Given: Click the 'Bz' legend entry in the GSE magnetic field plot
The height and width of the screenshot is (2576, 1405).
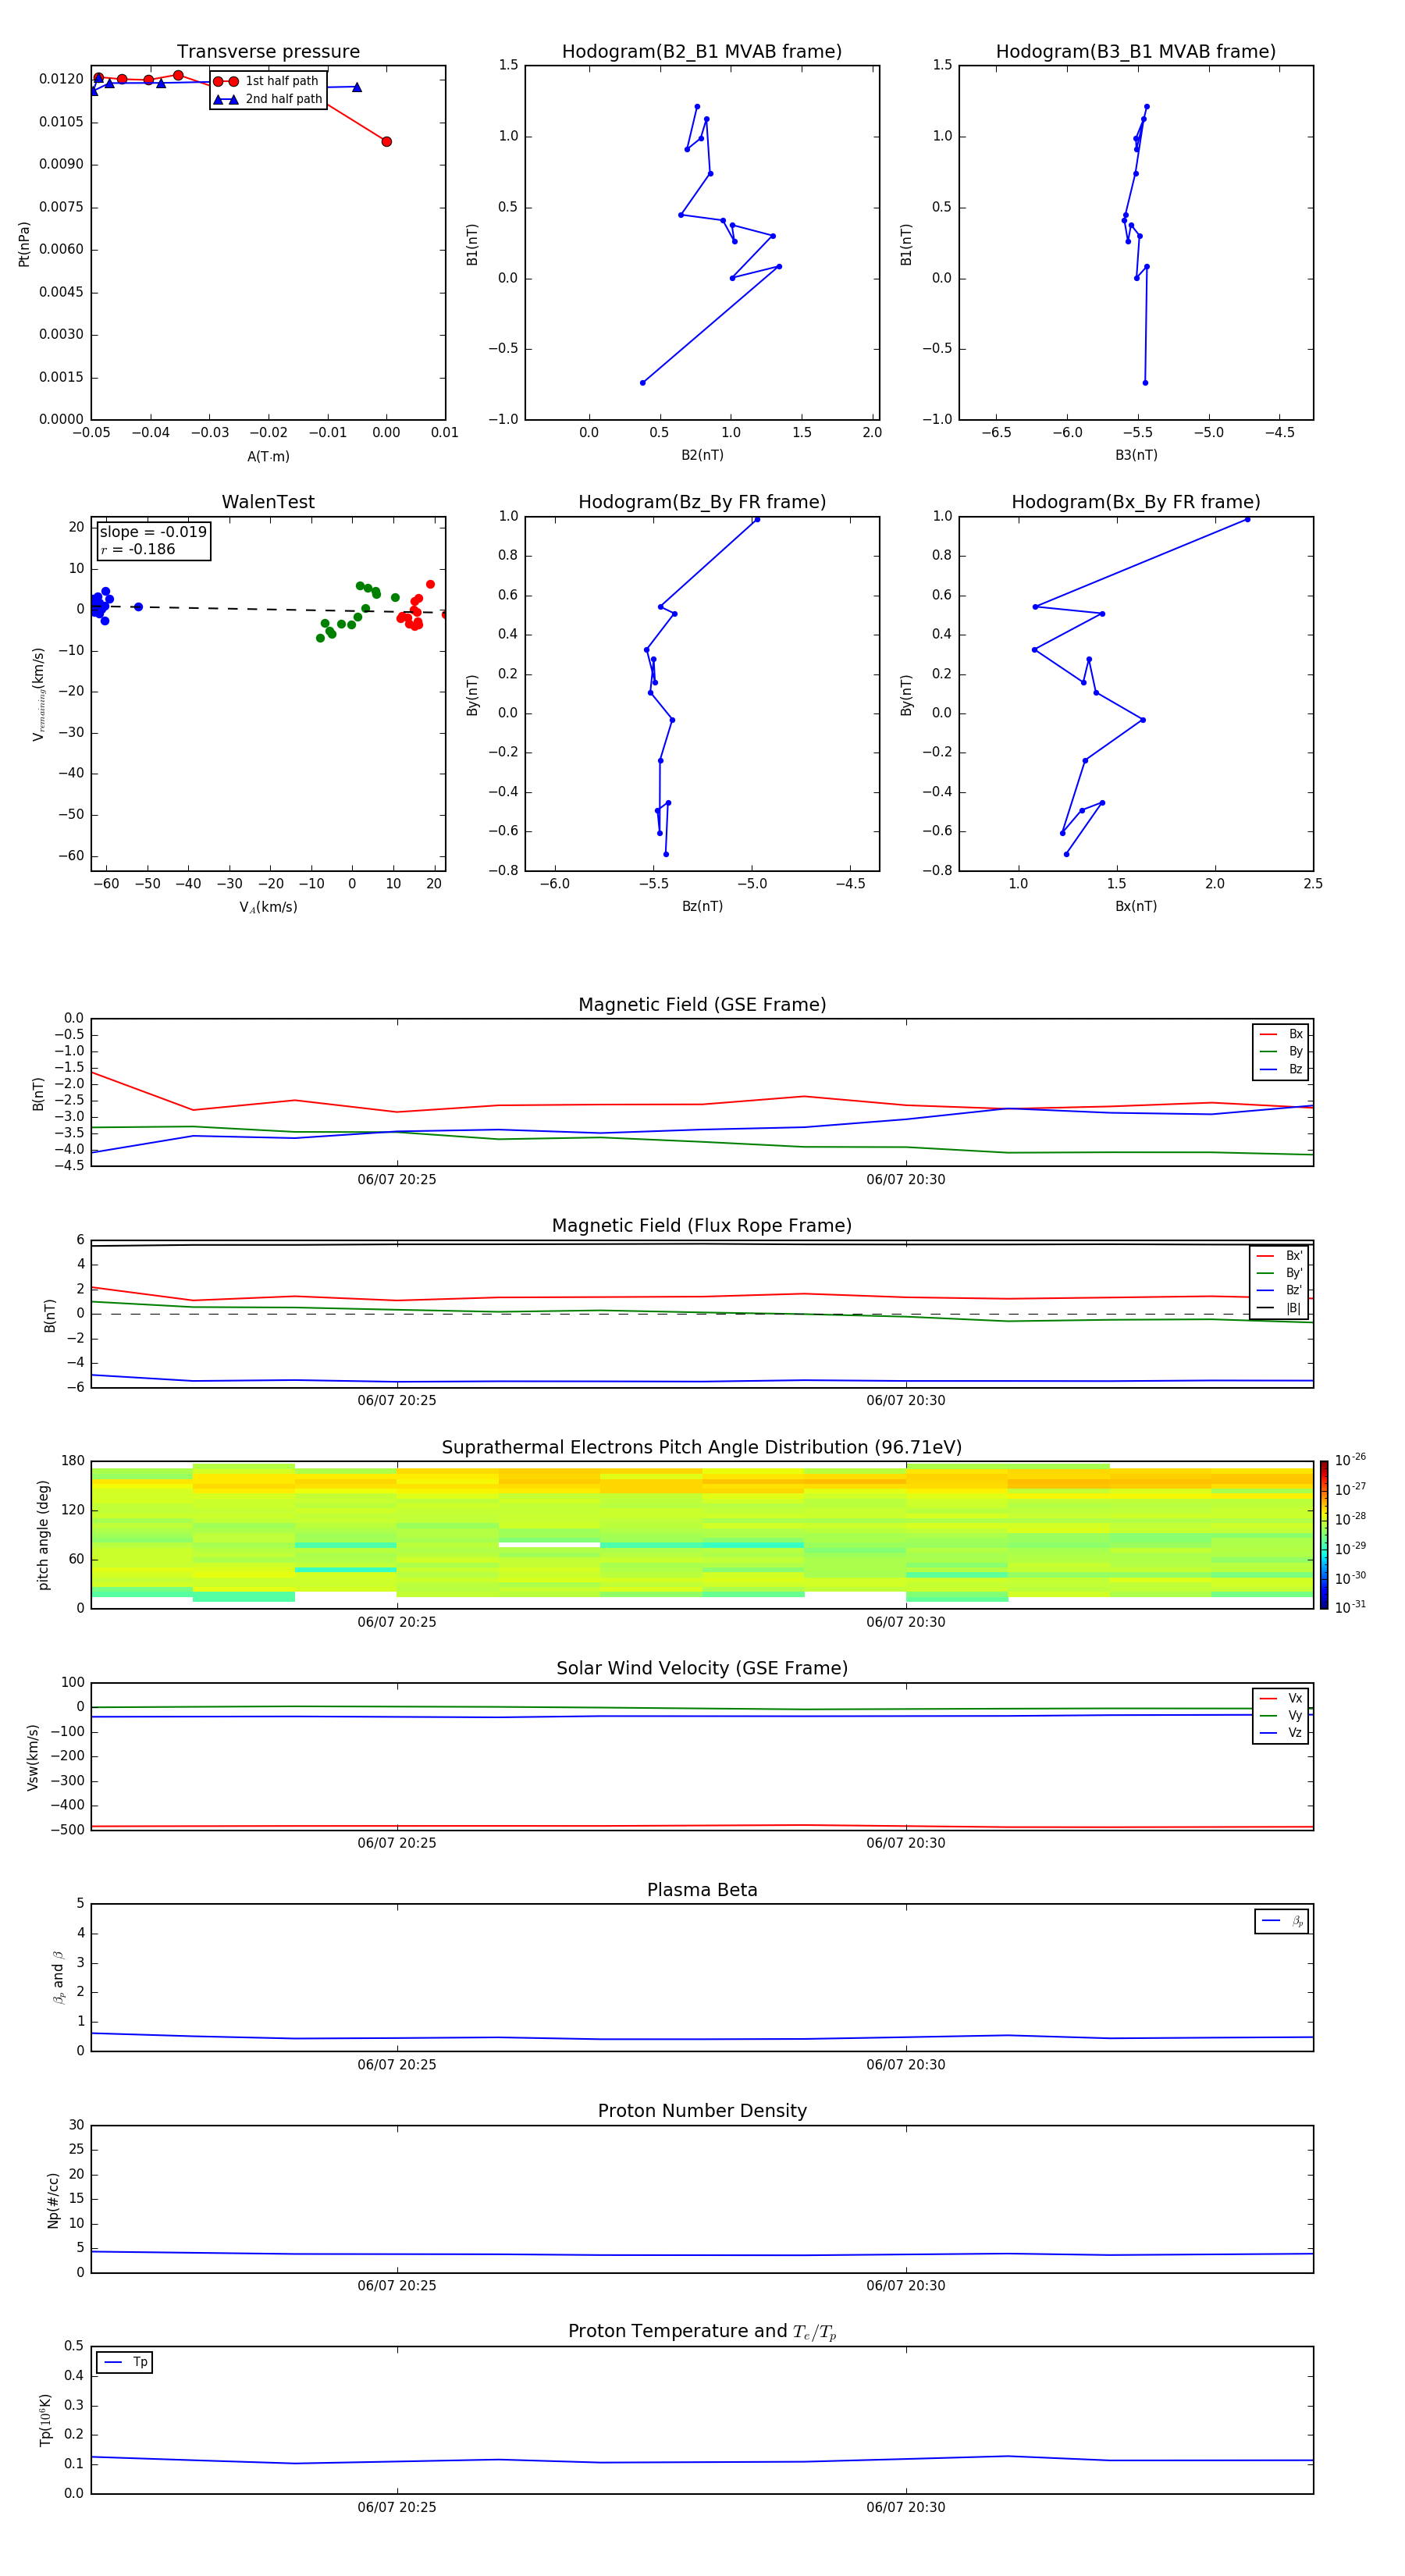Looking at the screenshot, I should coord(1281,1069).
